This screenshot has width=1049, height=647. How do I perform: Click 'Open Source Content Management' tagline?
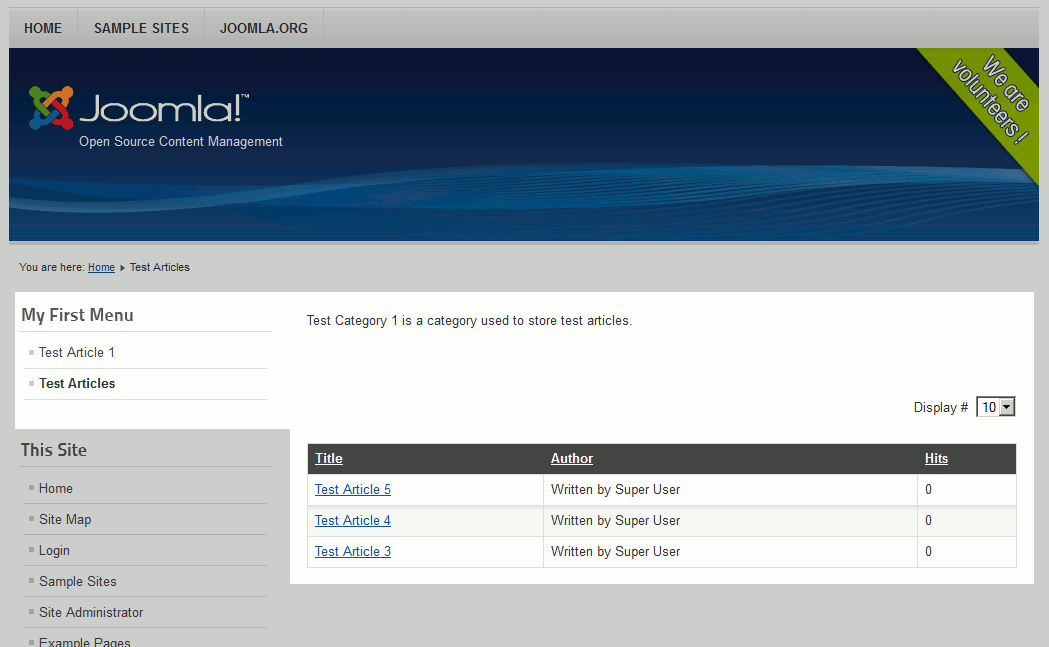pyautogui.click(x=181, y=141)
